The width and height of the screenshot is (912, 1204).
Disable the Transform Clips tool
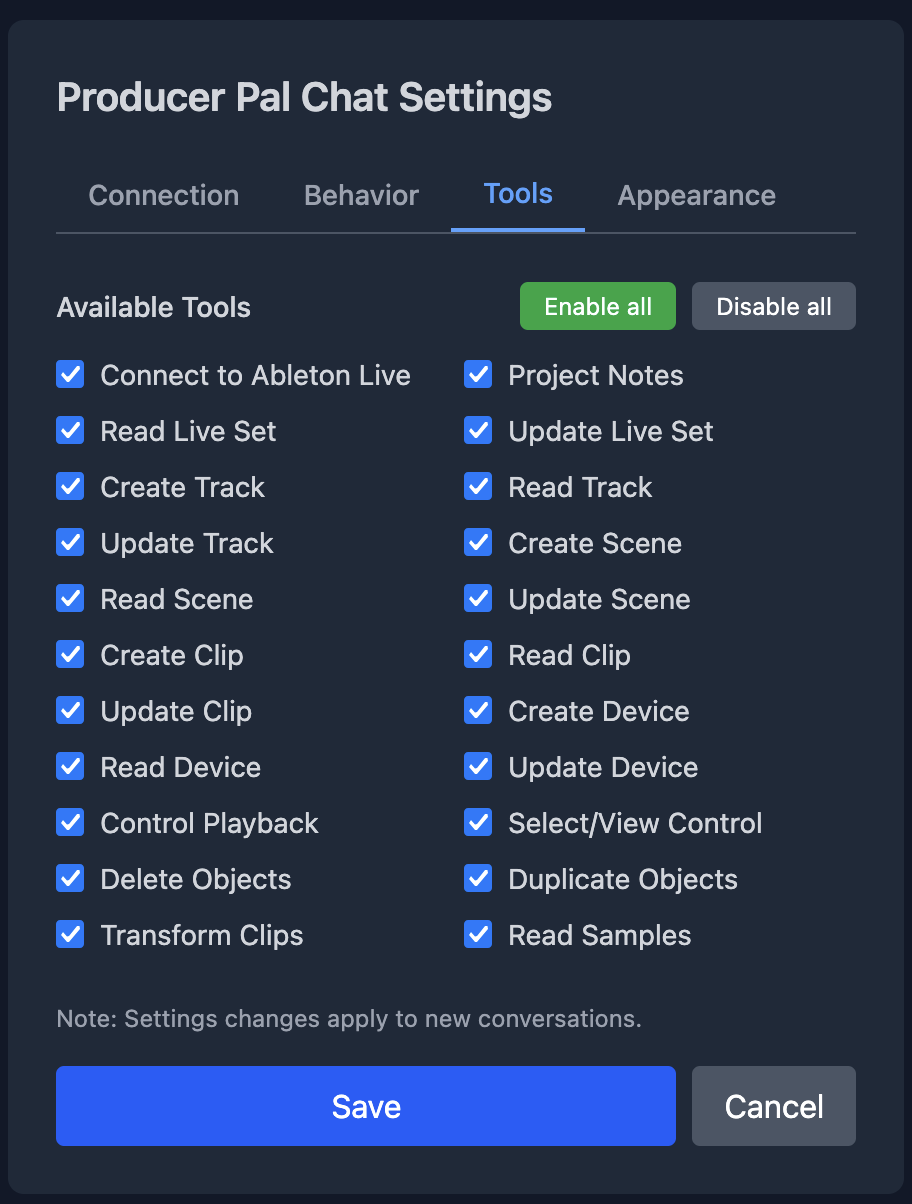point(70,935)
